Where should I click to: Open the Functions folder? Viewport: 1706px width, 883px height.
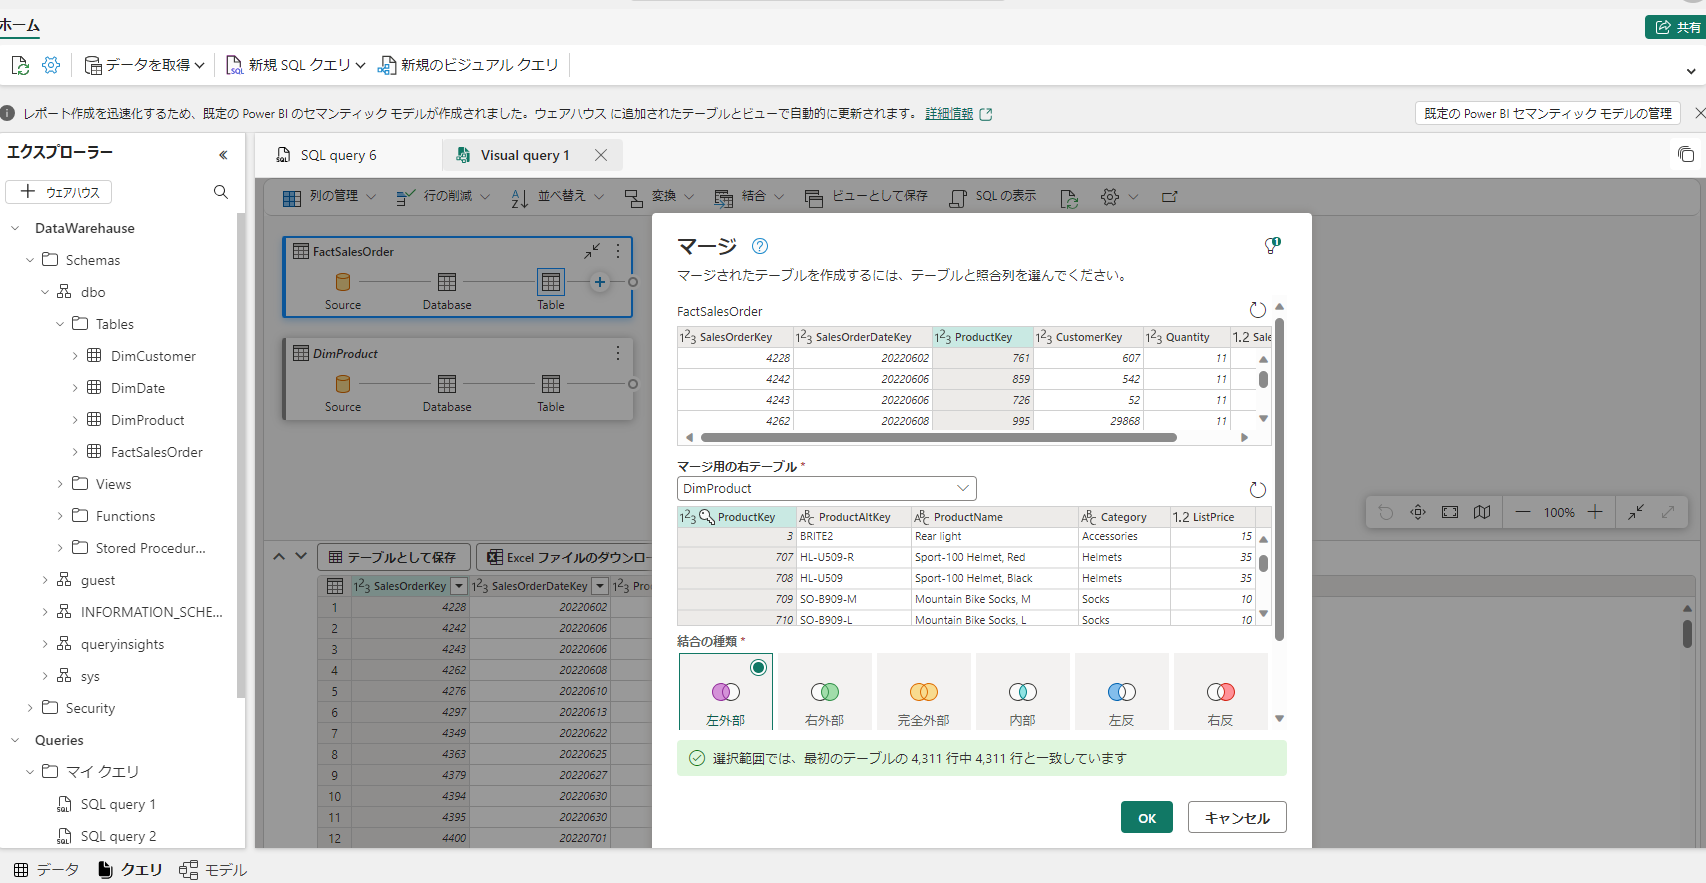125,516
